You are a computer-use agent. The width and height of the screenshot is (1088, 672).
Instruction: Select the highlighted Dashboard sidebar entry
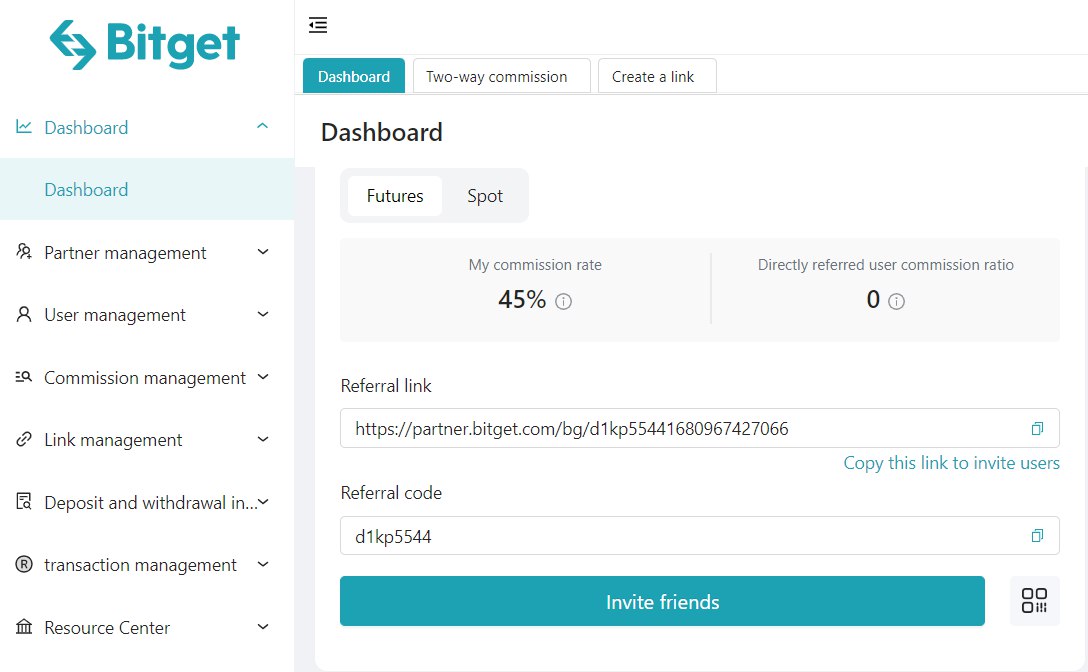coord(85,189)
